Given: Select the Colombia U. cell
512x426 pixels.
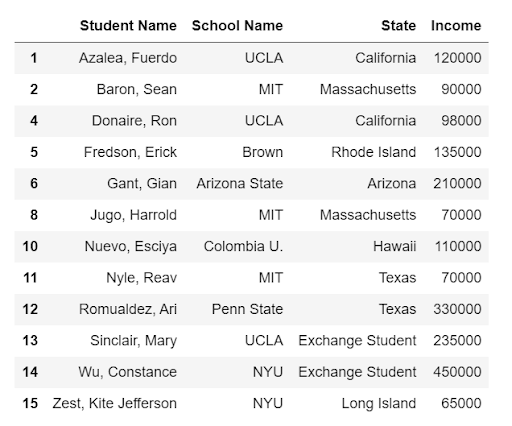Looking at the screenshot, I should (x=243, y=247).
